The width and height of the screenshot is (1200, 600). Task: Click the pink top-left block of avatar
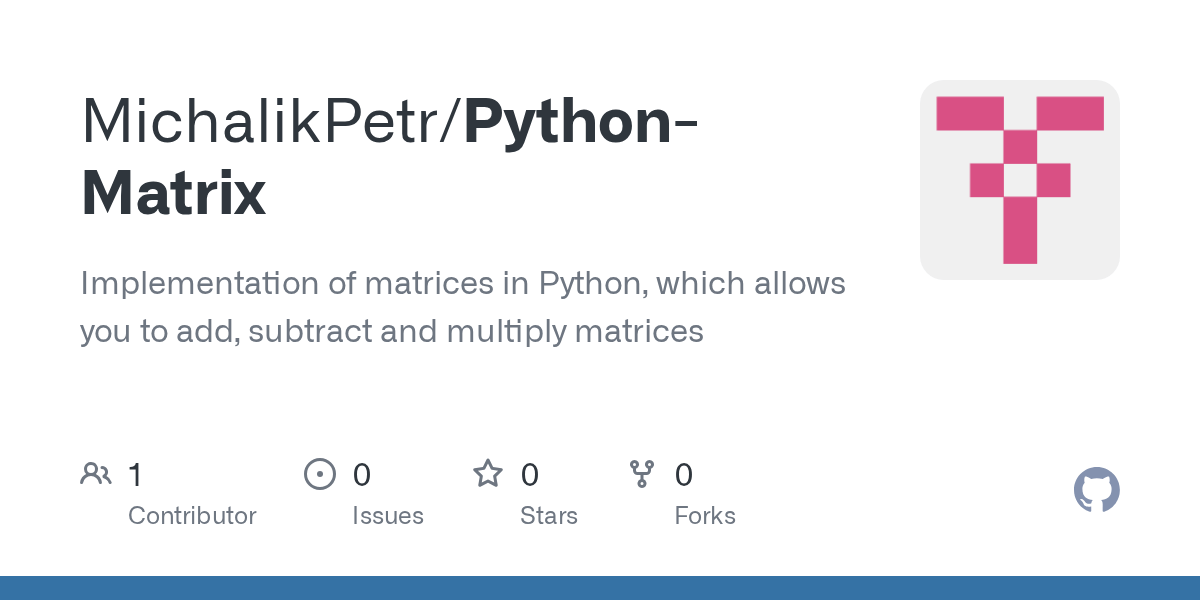(x=969, y=113)
